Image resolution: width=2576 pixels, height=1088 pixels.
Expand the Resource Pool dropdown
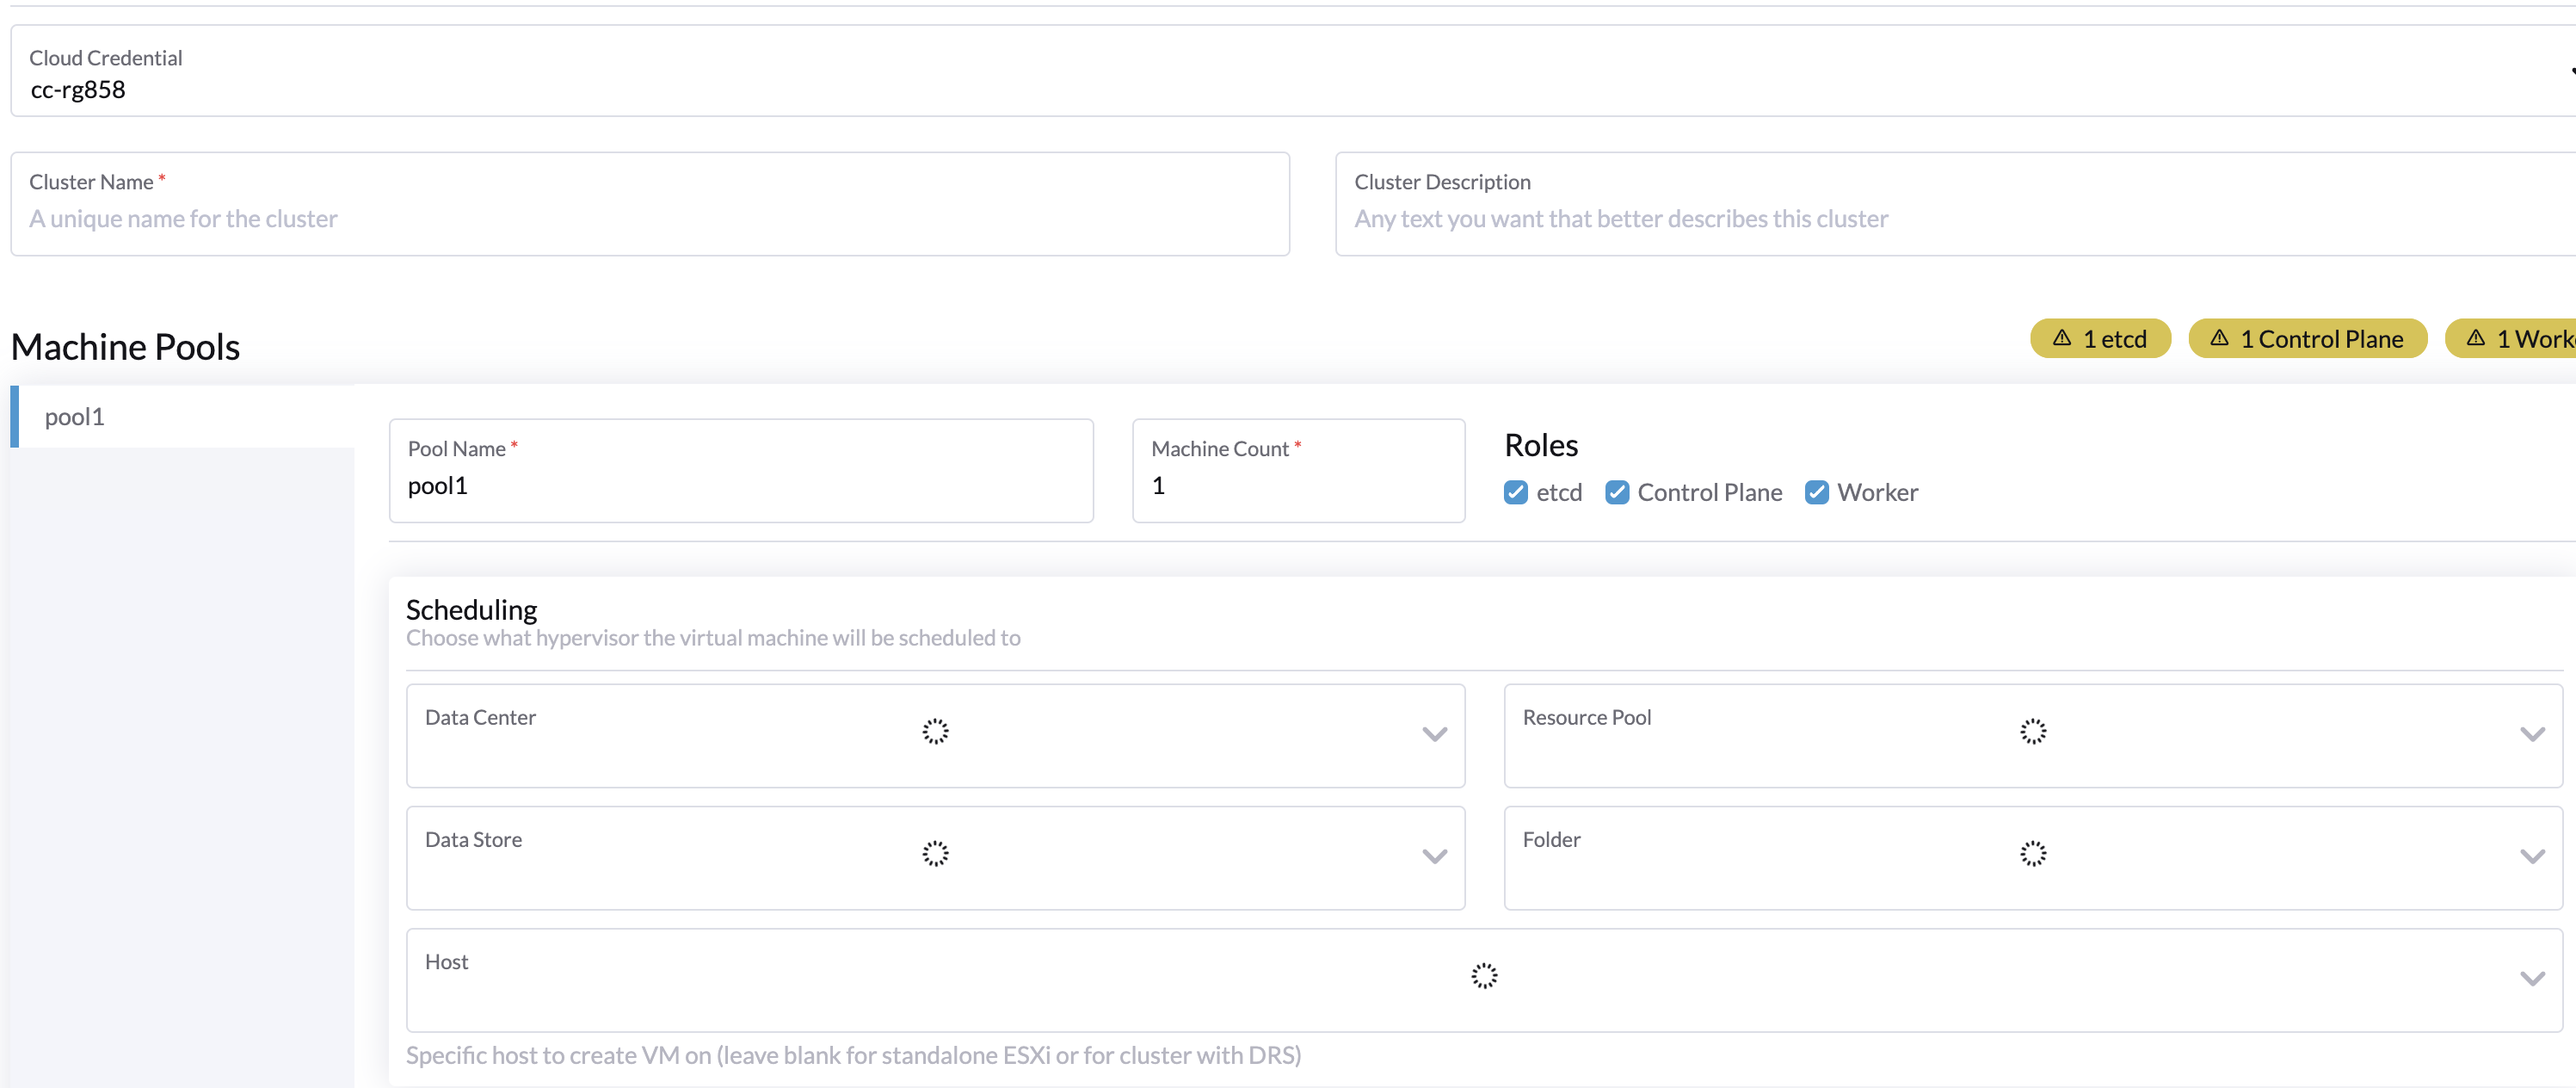point(2533,734)
